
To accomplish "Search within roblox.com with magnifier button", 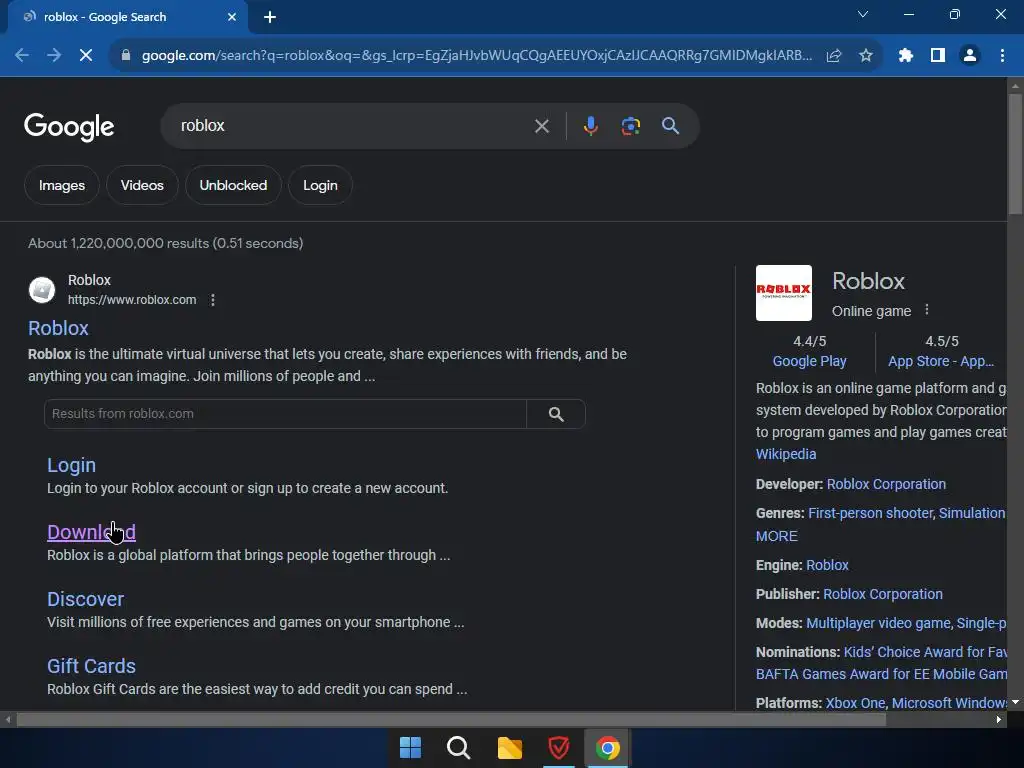I will (556, 414).
